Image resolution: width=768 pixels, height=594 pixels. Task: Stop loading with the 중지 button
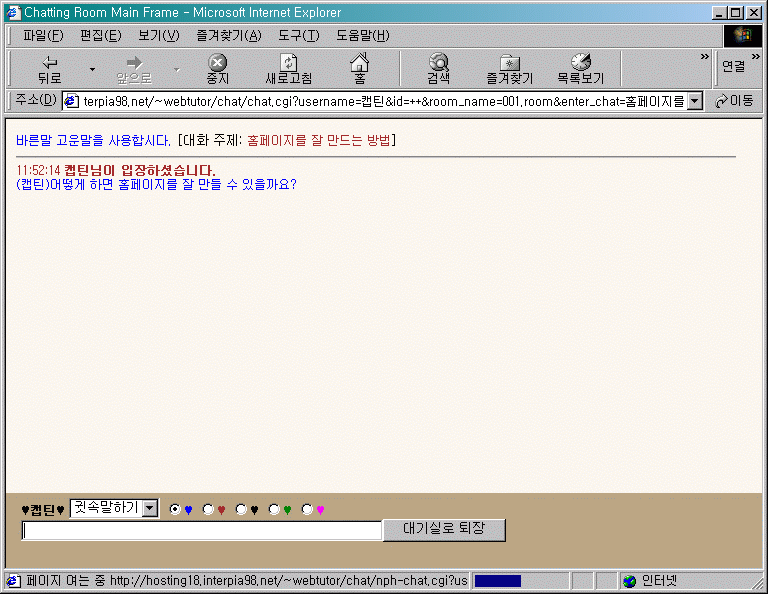(x=217, y=69)
